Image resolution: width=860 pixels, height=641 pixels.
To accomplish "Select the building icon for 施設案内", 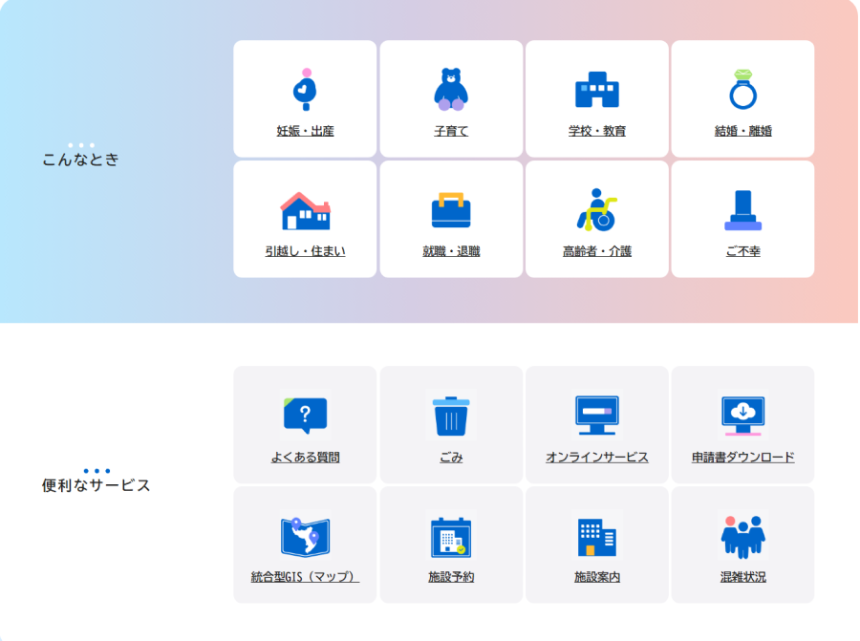I will tap(597, 536).
